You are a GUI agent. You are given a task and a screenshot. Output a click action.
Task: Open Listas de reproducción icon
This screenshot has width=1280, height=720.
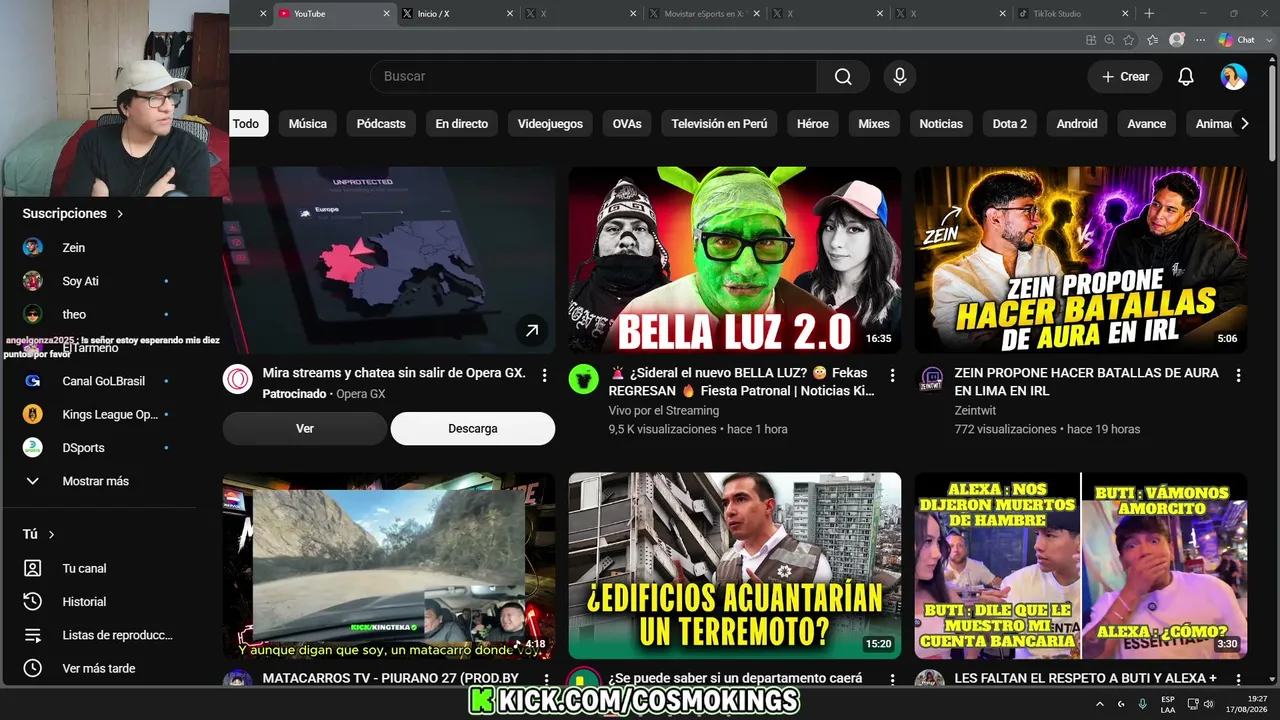[x=33, y=635]
